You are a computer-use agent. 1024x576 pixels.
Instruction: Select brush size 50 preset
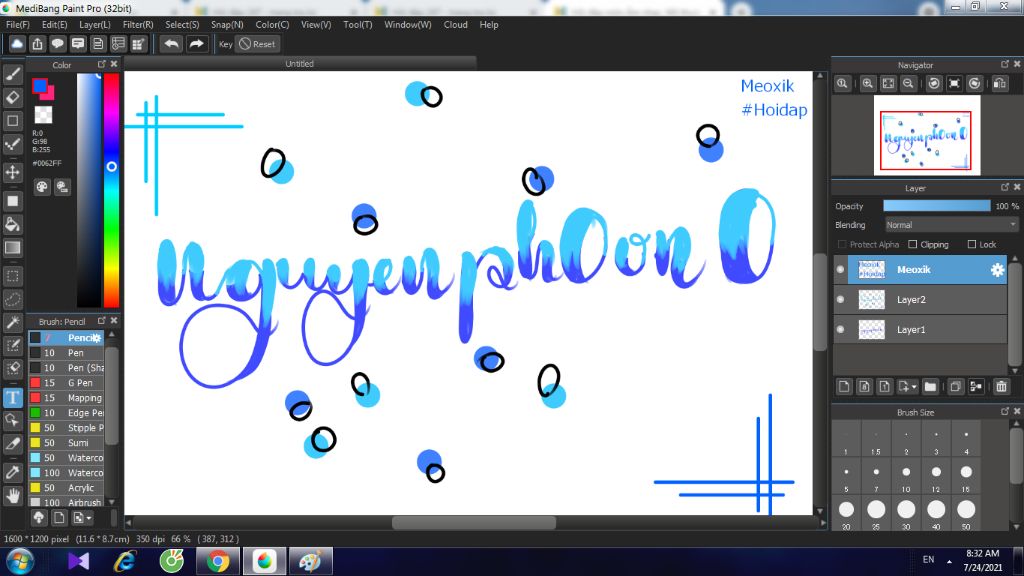pyautogui.click(x=966, y=513)
